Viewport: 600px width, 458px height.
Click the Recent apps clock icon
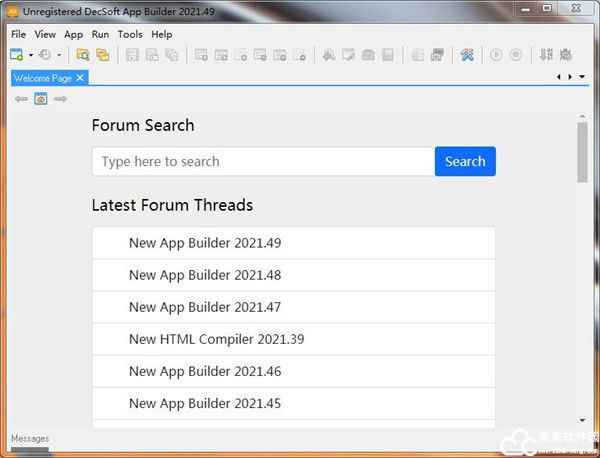pos(45,55)
